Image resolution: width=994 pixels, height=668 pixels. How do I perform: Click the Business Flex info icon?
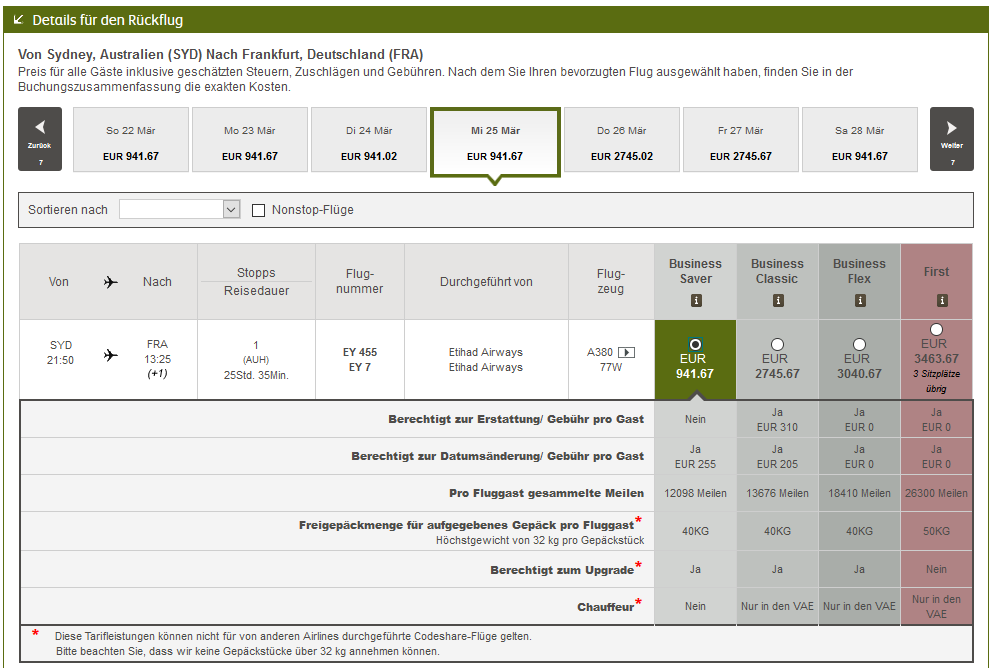click(859, 300)
